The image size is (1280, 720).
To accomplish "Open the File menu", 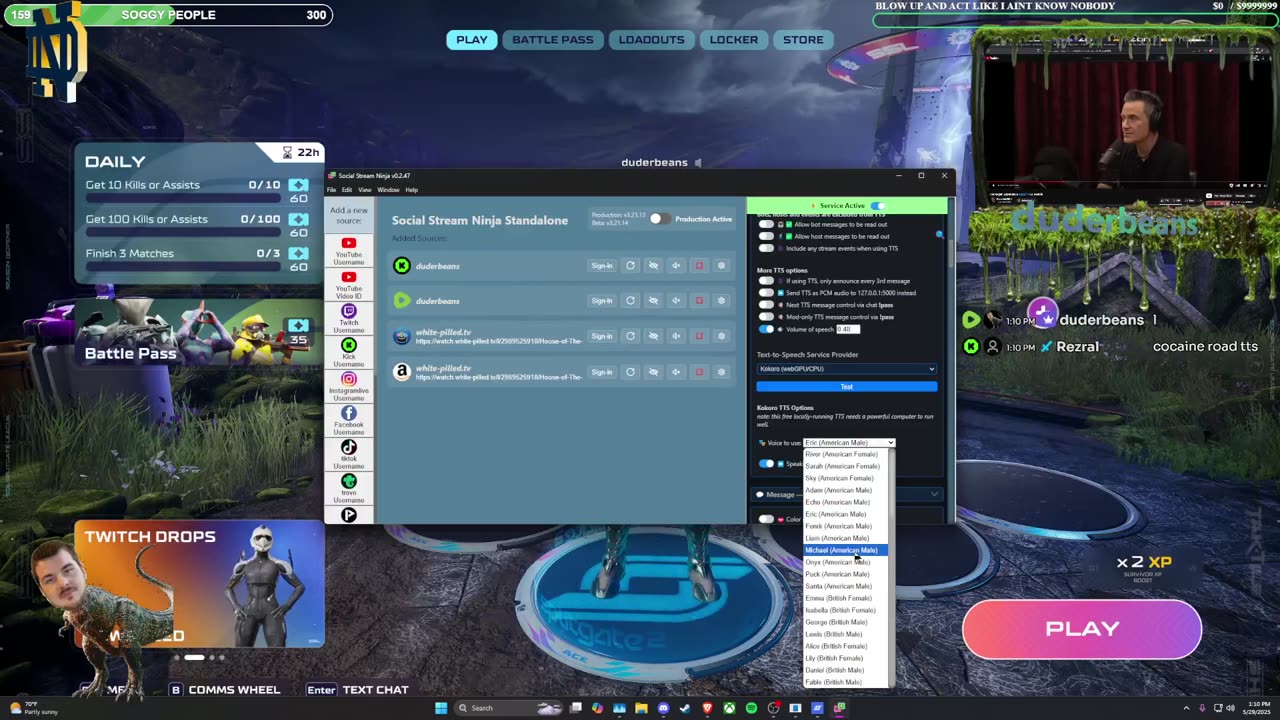I will tap(332, 190).
